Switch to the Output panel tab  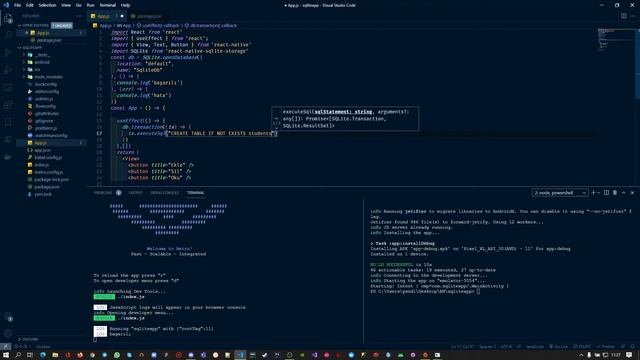(x=136, y=193)
